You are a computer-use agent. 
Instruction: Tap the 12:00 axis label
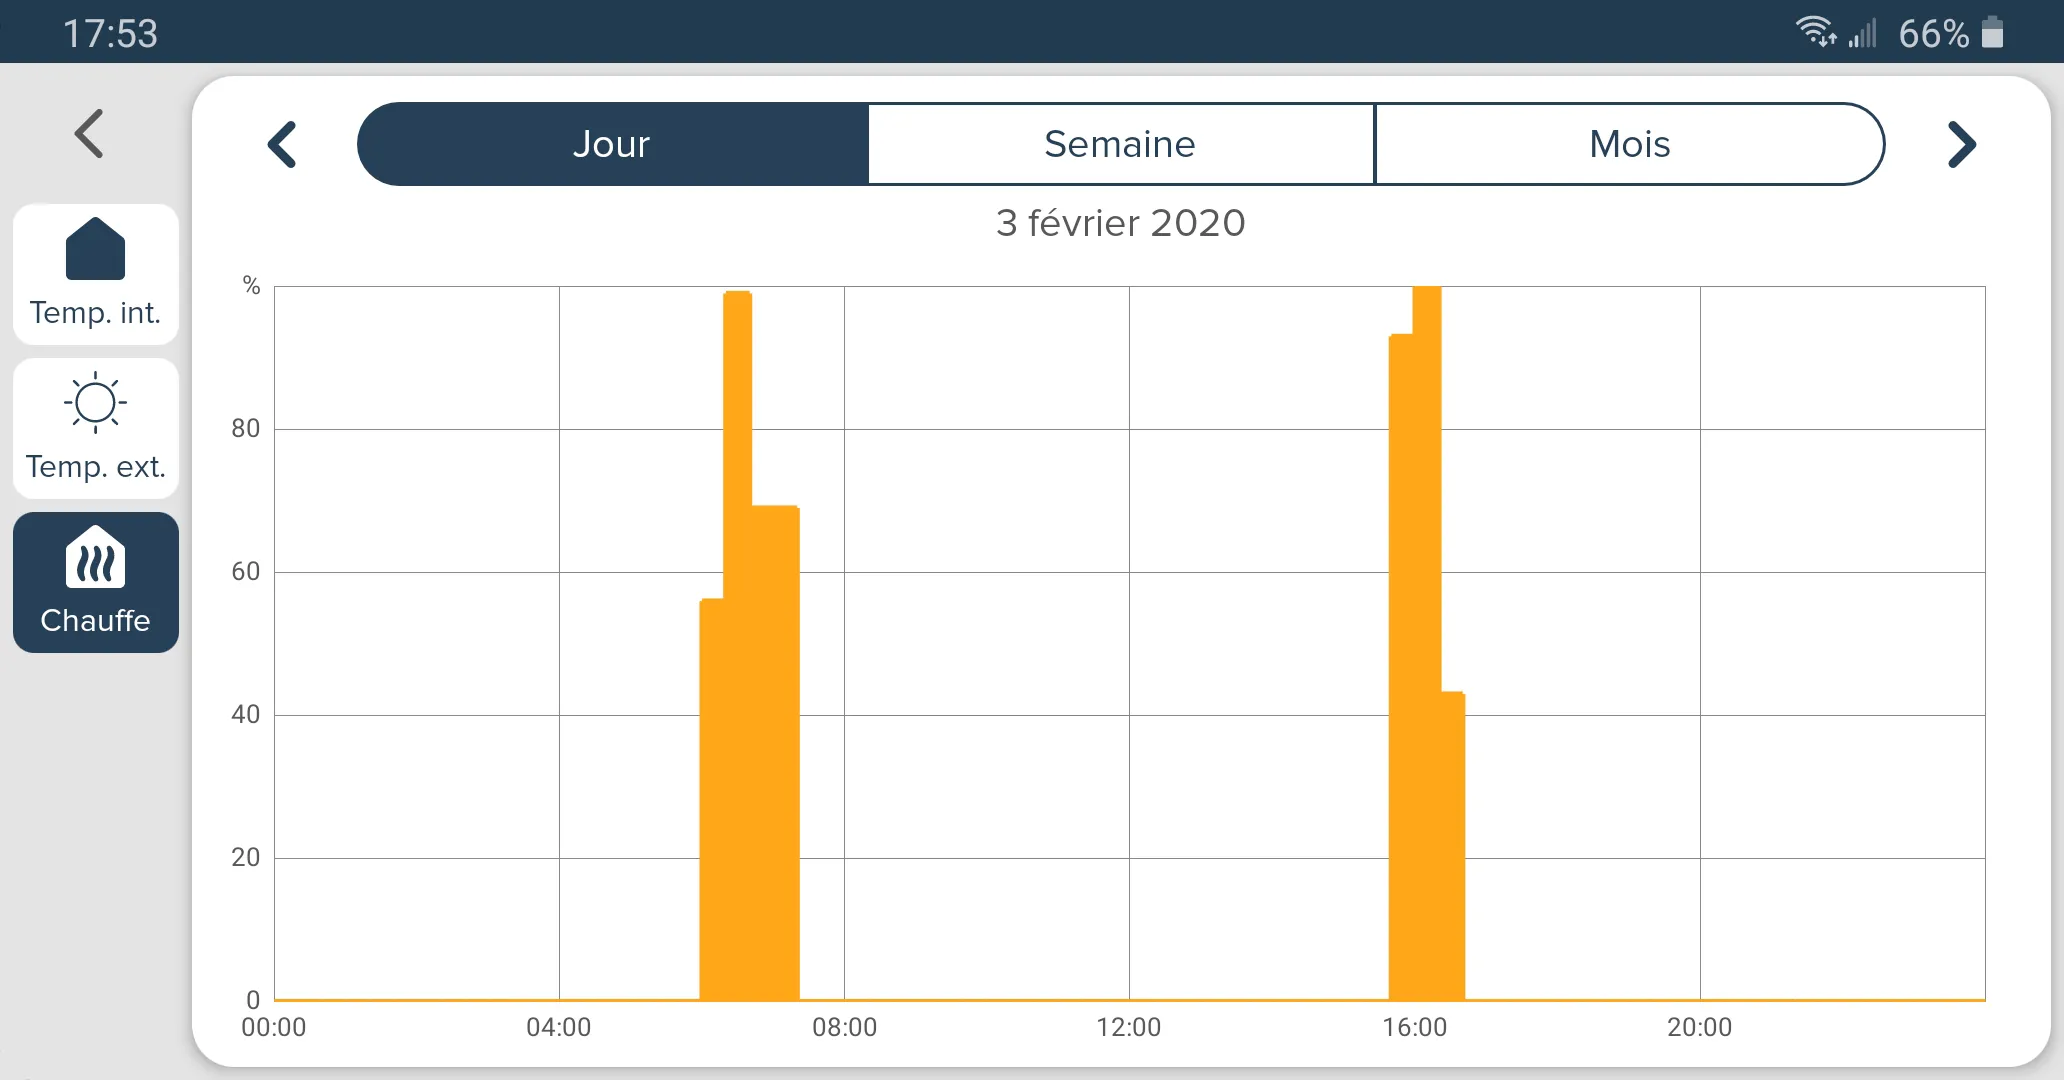[x=1129, y=1027]
